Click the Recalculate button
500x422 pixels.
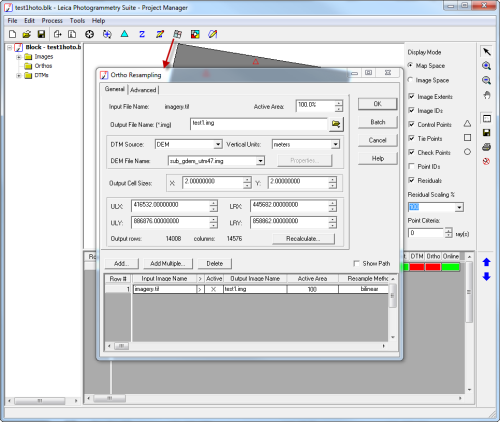[x=303, y=239]
